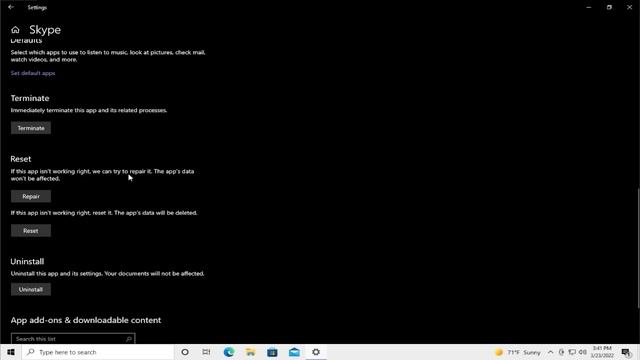Go back using the Settings back arrow
The width and height of the screenshot is (640, 360).
coord(11,7)
